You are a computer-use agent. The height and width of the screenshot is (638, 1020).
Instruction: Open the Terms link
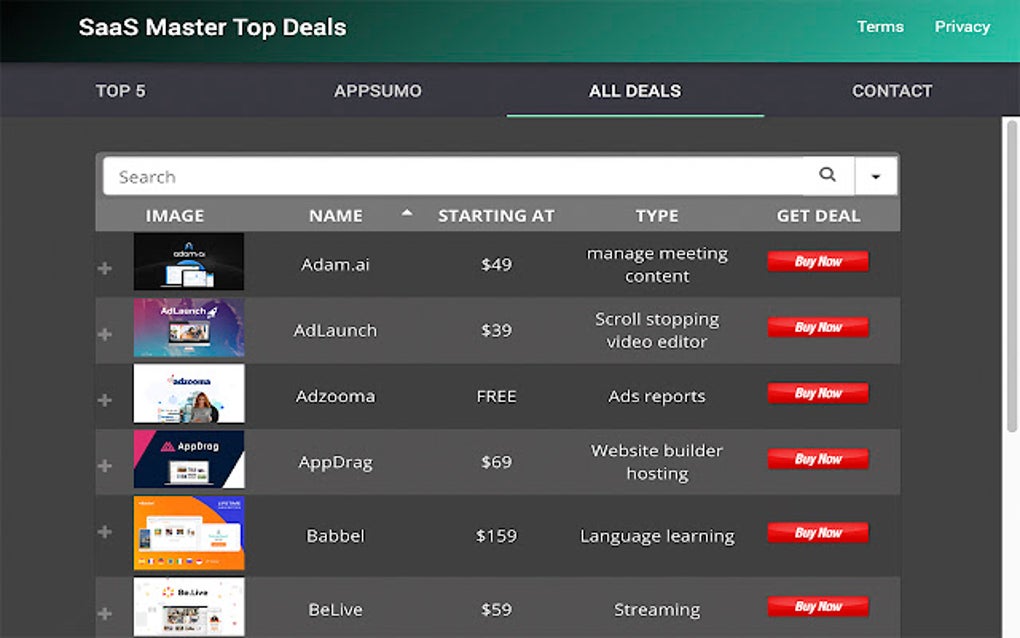click(x=880, y=27)
